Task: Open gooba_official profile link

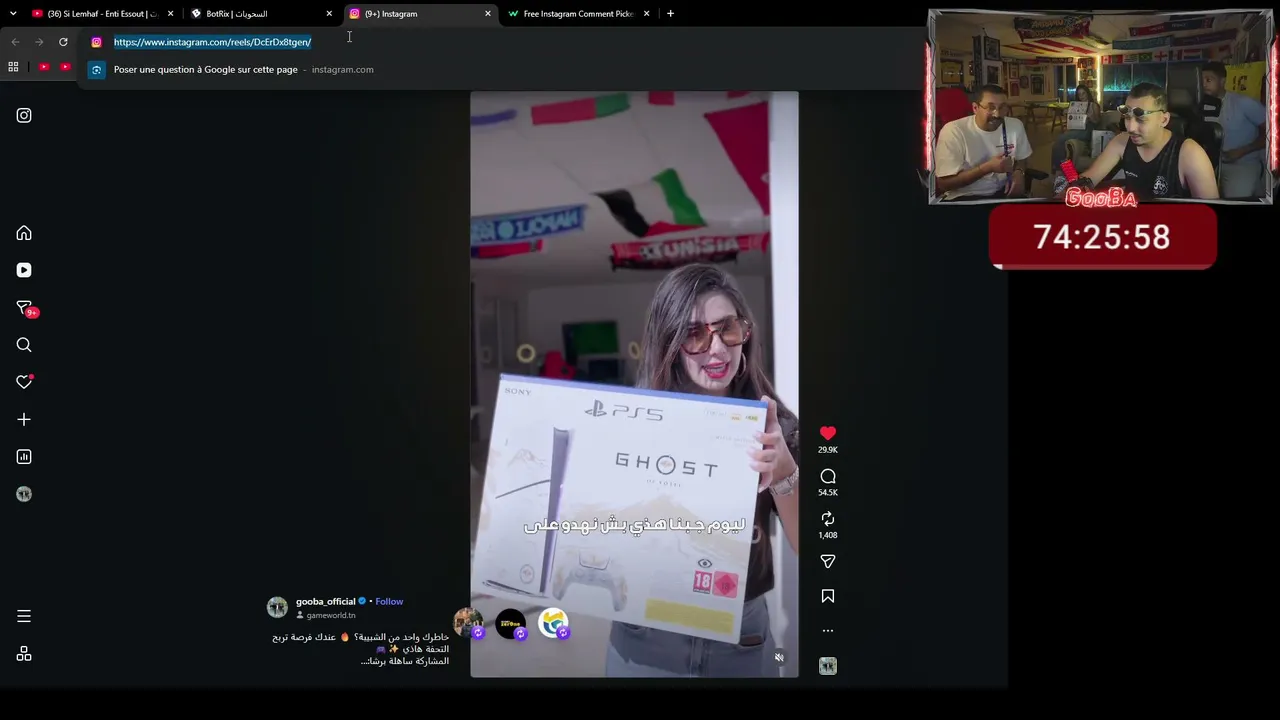Action: [x=326, y=601]
